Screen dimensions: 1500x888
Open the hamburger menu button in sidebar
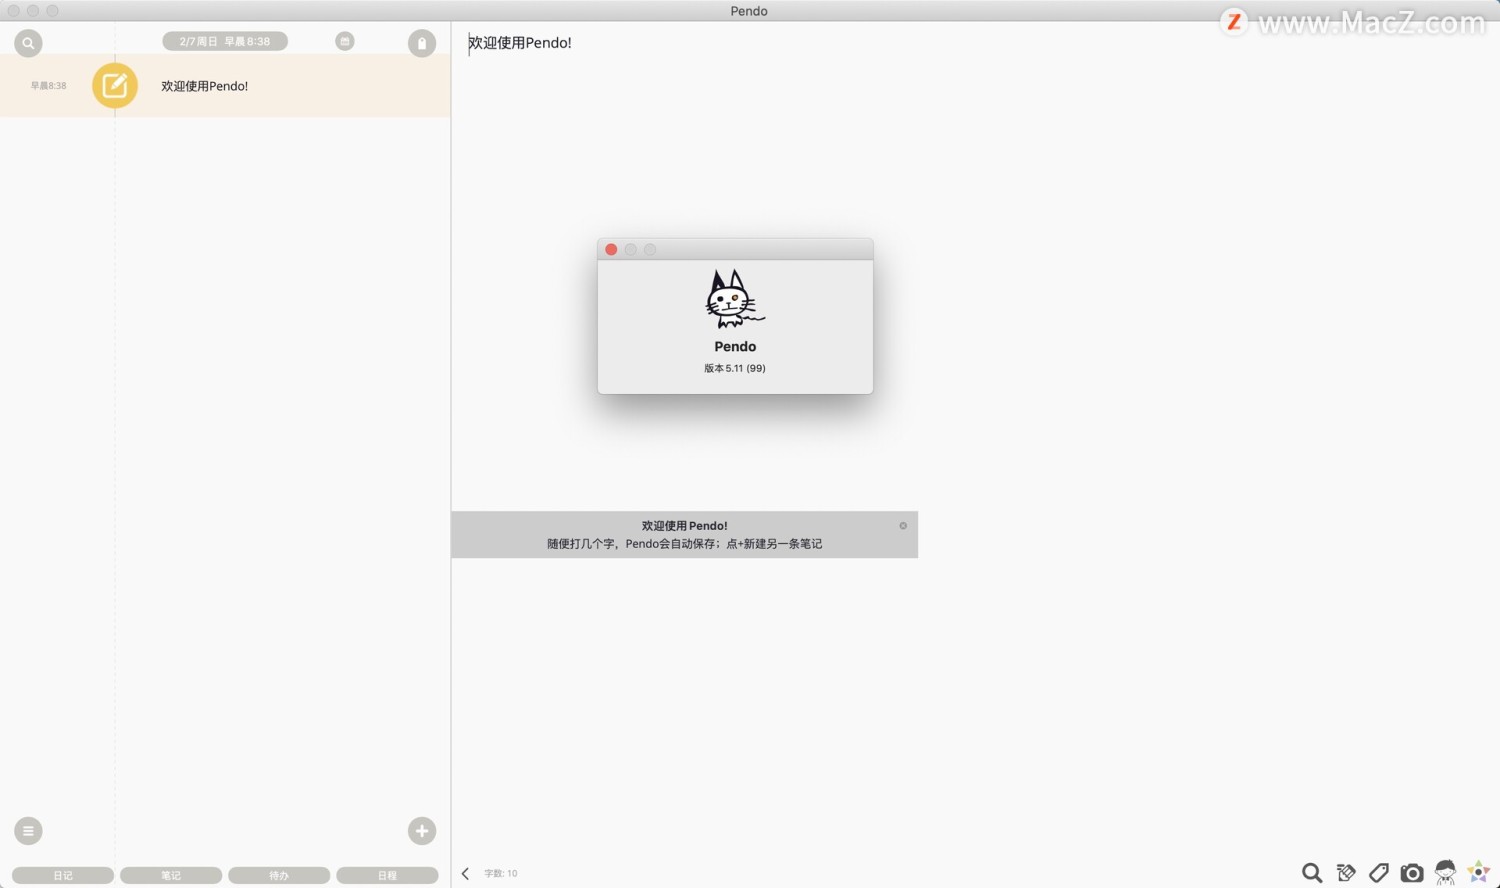click(28, 831)
